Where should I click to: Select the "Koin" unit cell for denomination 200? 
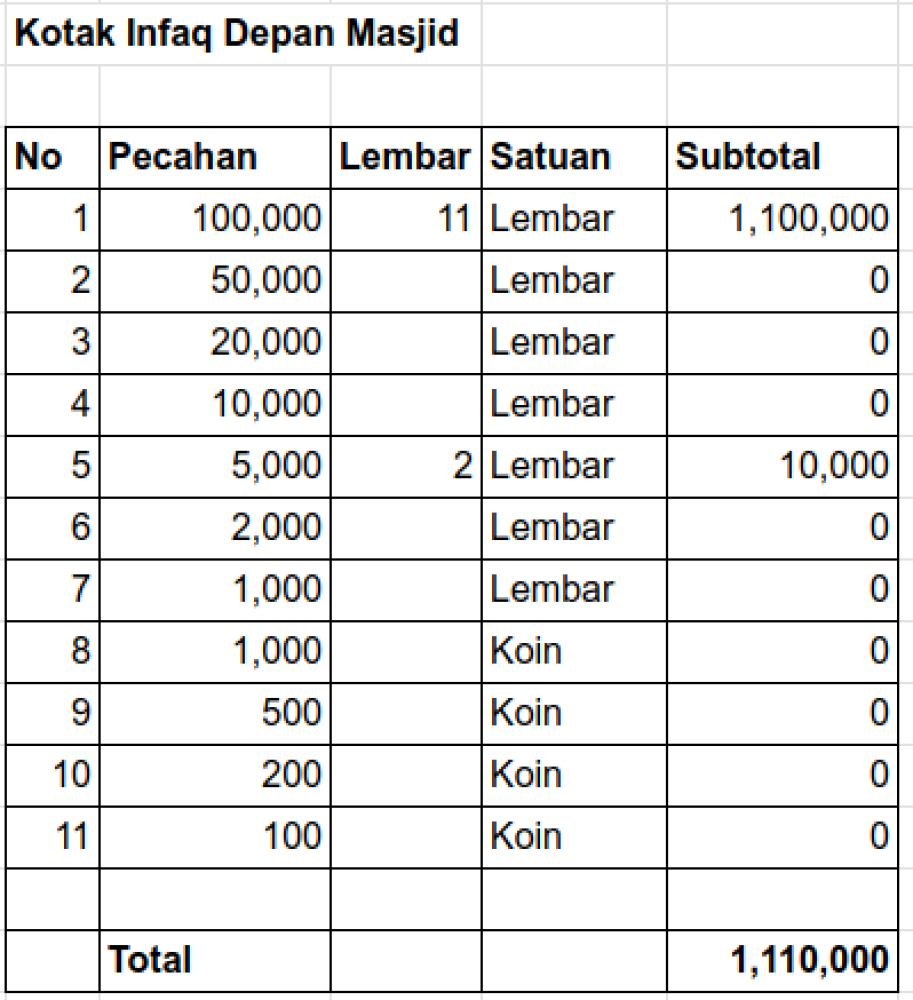[573, 775]
